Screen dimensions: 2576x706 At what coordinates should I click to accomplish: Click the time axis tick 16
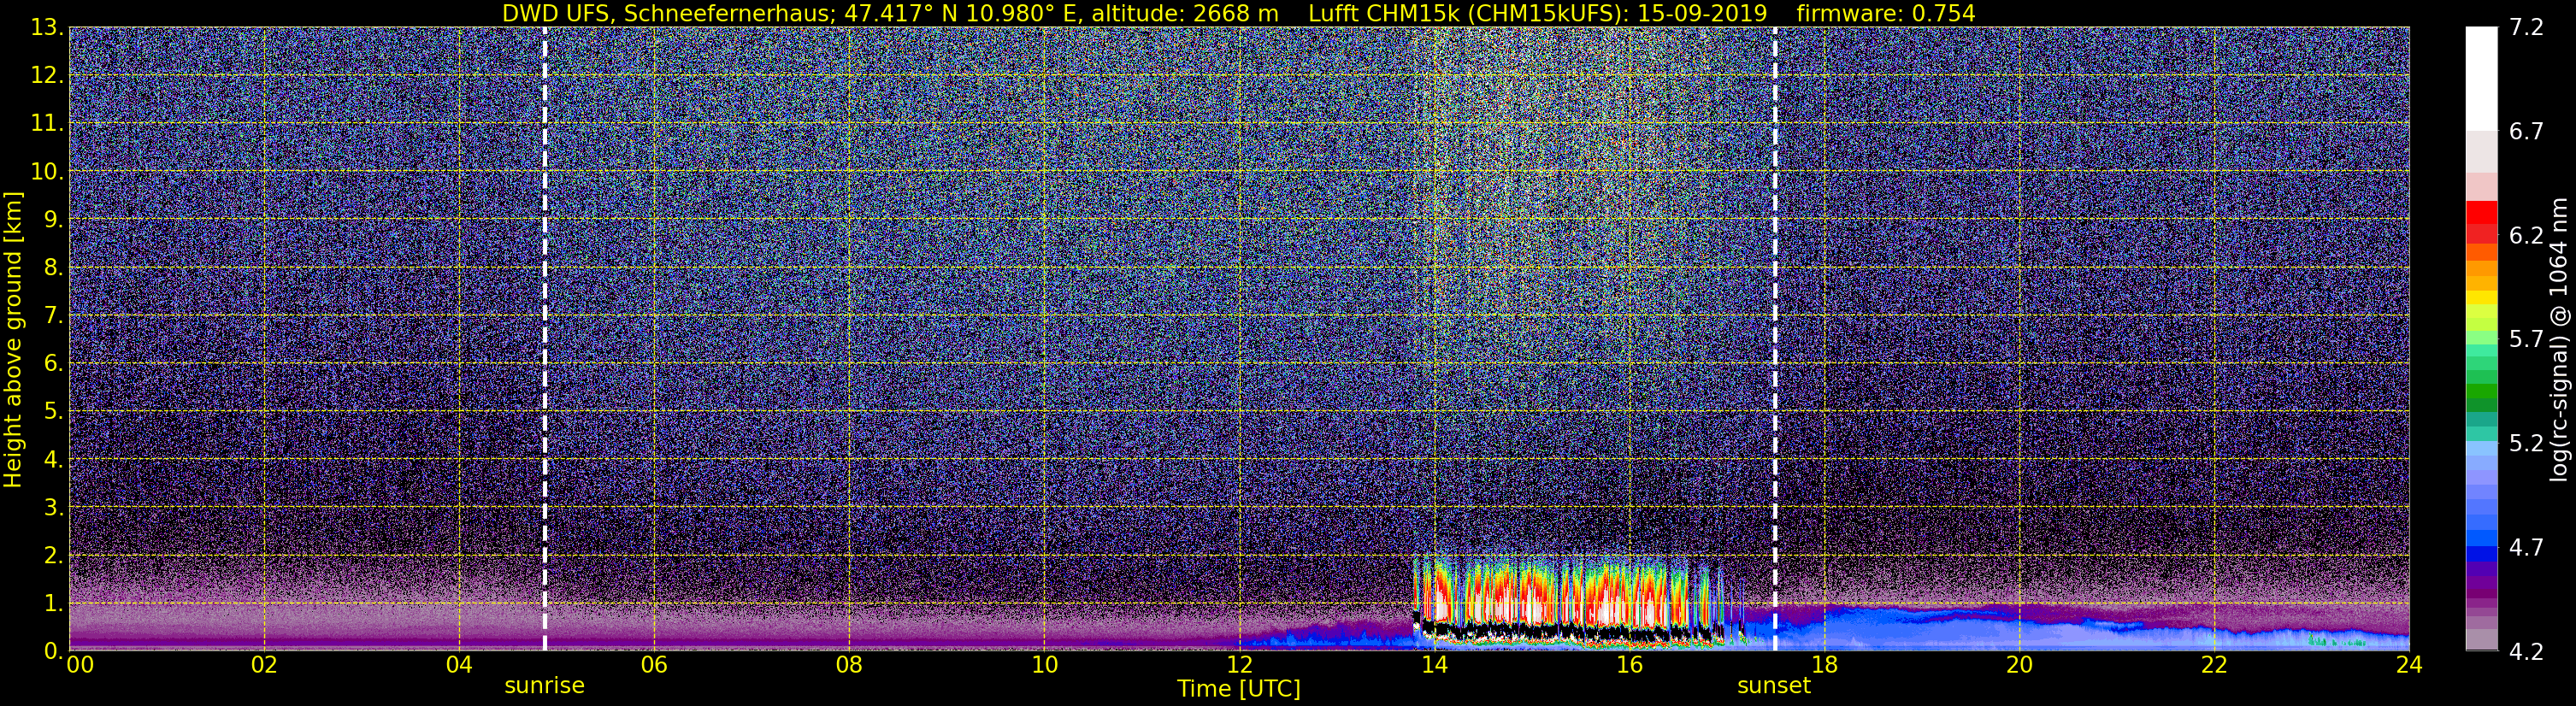pyautogui.click(x=1629, y=666)
